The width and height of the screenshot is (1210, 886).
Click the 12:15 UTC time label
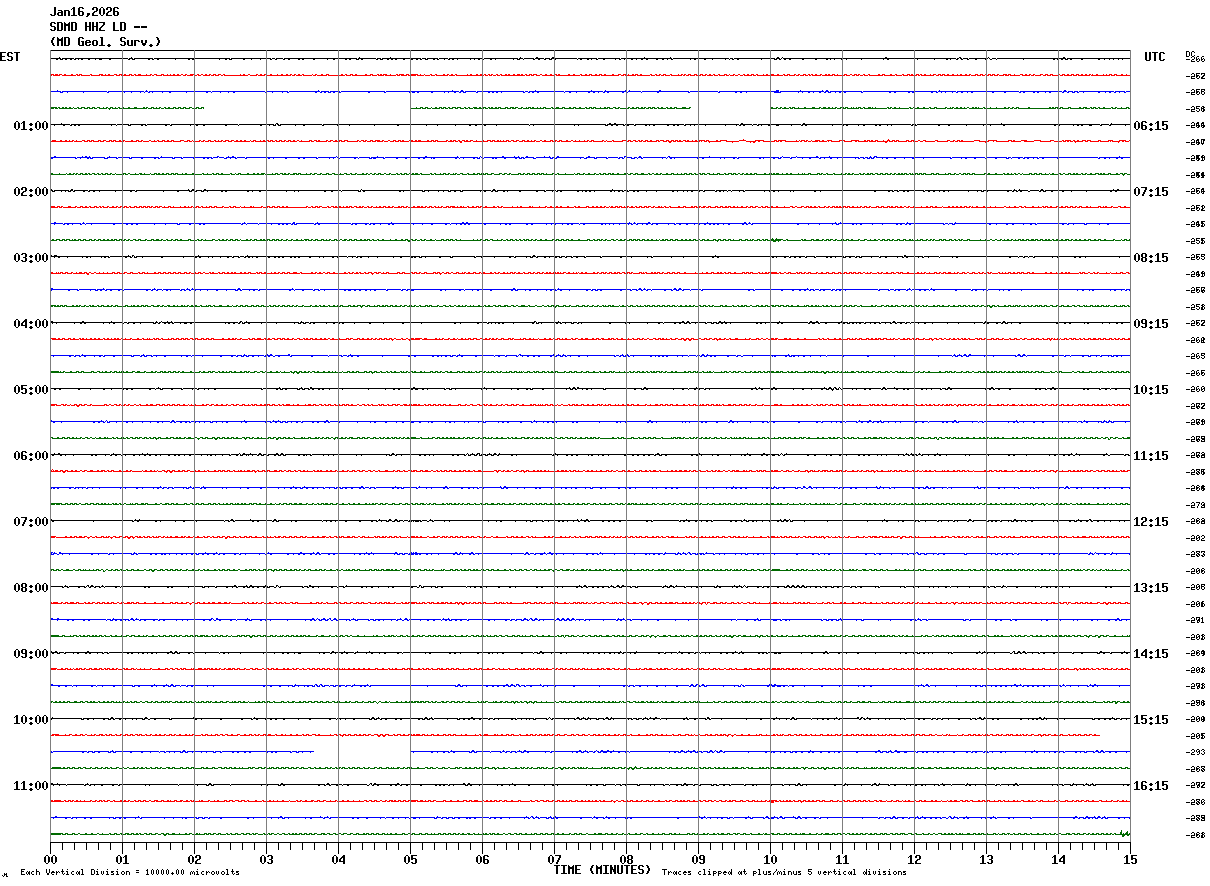1151,522
